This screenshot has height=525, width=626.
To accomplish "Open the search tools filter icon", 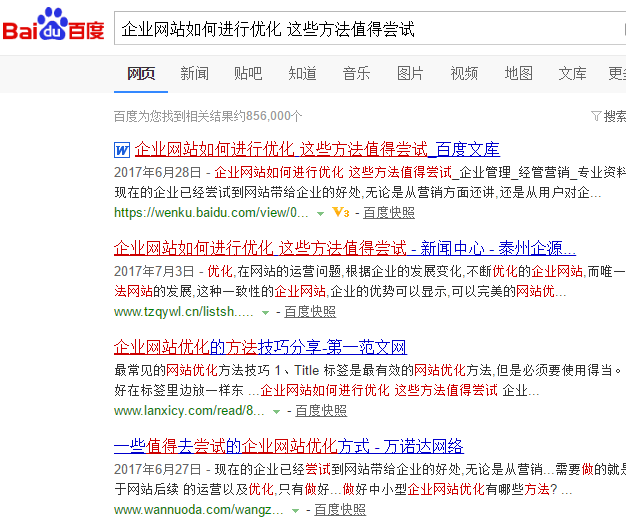I will 597,116.
